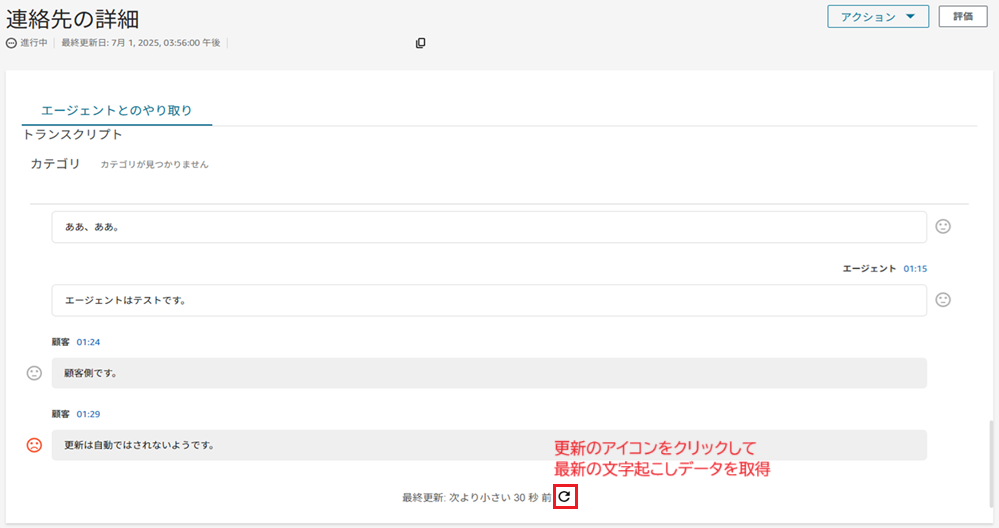Click the トランスクリプト heading
The height and width of the screenshot is (528, 999).
[x=72, y=134]
